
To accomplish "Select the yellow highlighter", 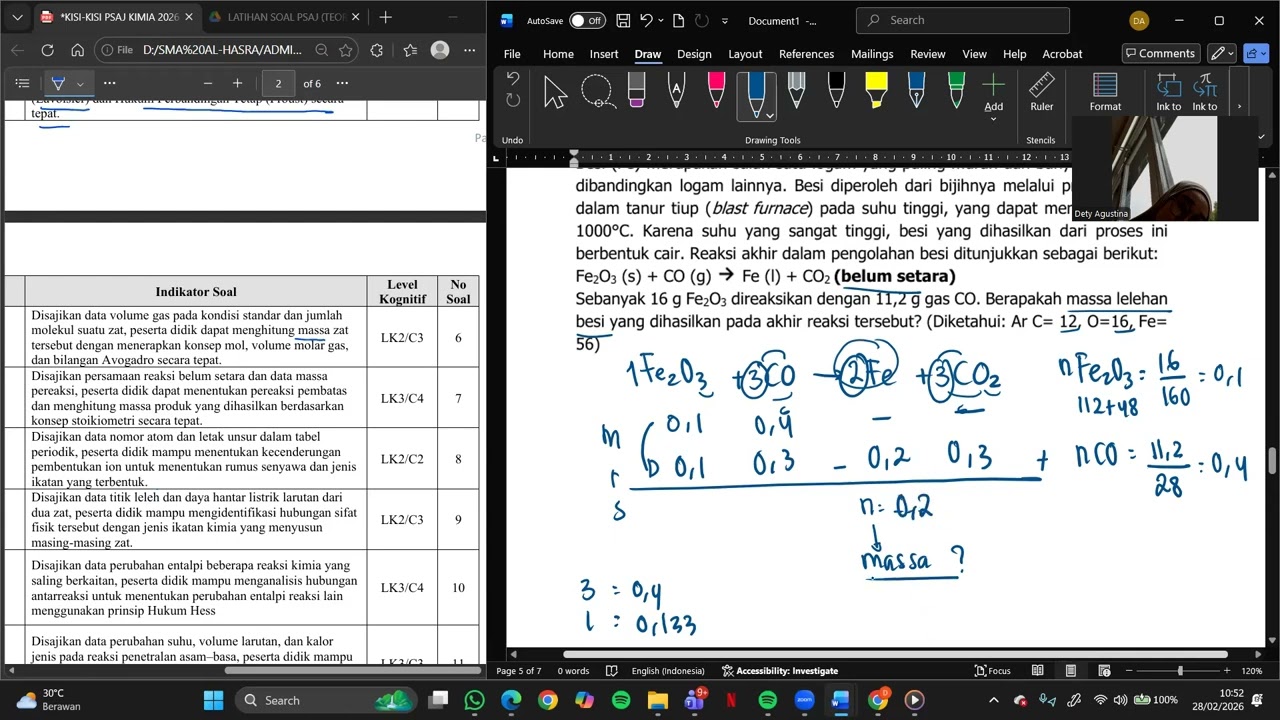I will [x=876, y=92].
